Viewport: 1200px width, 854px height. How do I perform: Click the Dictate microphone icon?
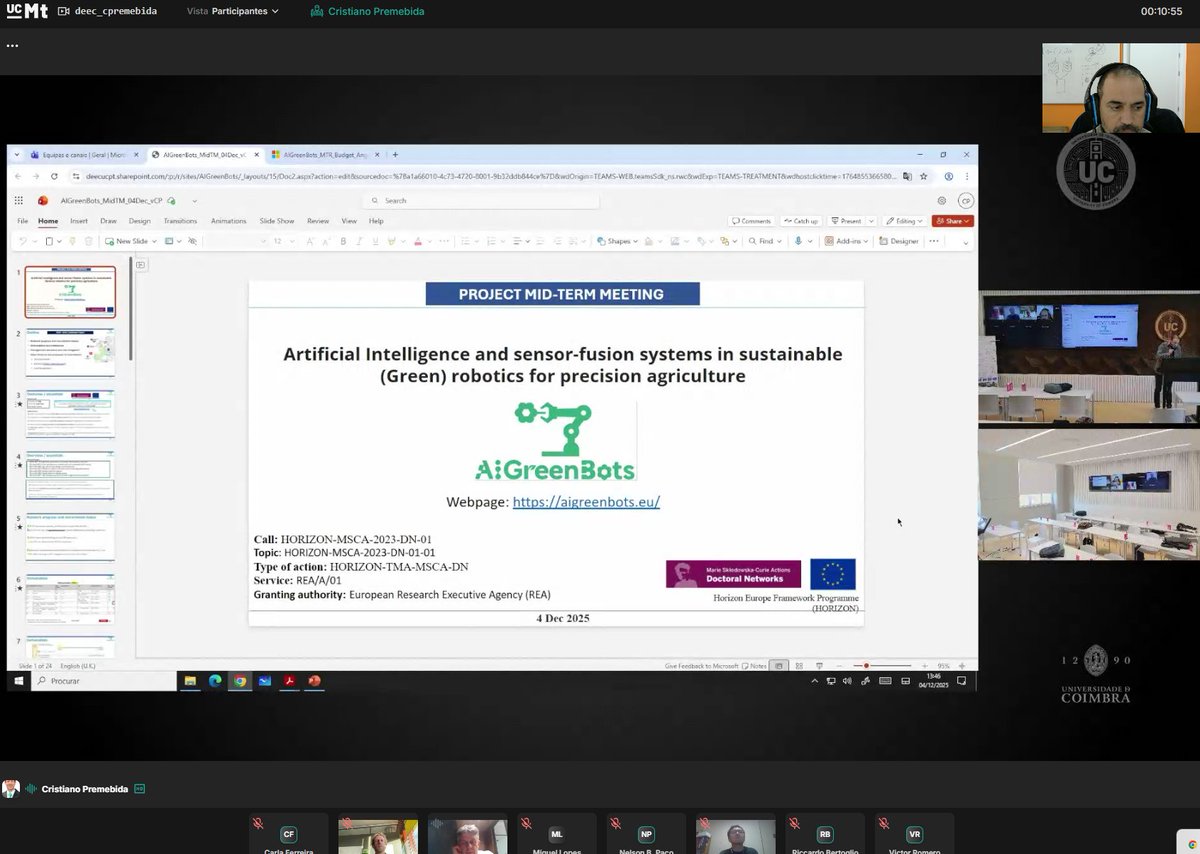[x=798, y=241]
